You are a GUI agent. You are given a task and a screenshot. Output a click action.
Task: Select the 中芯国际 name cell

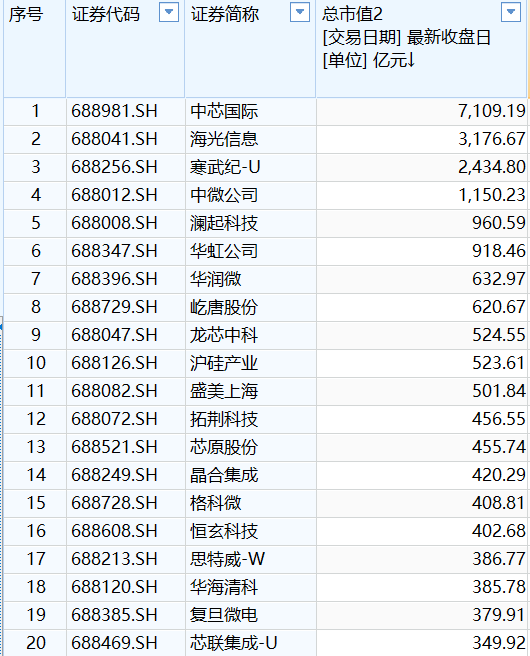[x=250, y=111]
